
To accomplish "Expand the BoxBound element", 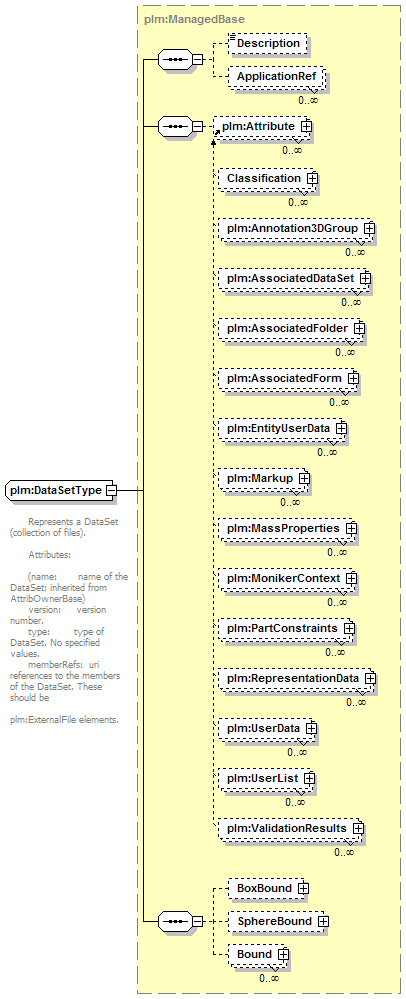I will (303, 888).
